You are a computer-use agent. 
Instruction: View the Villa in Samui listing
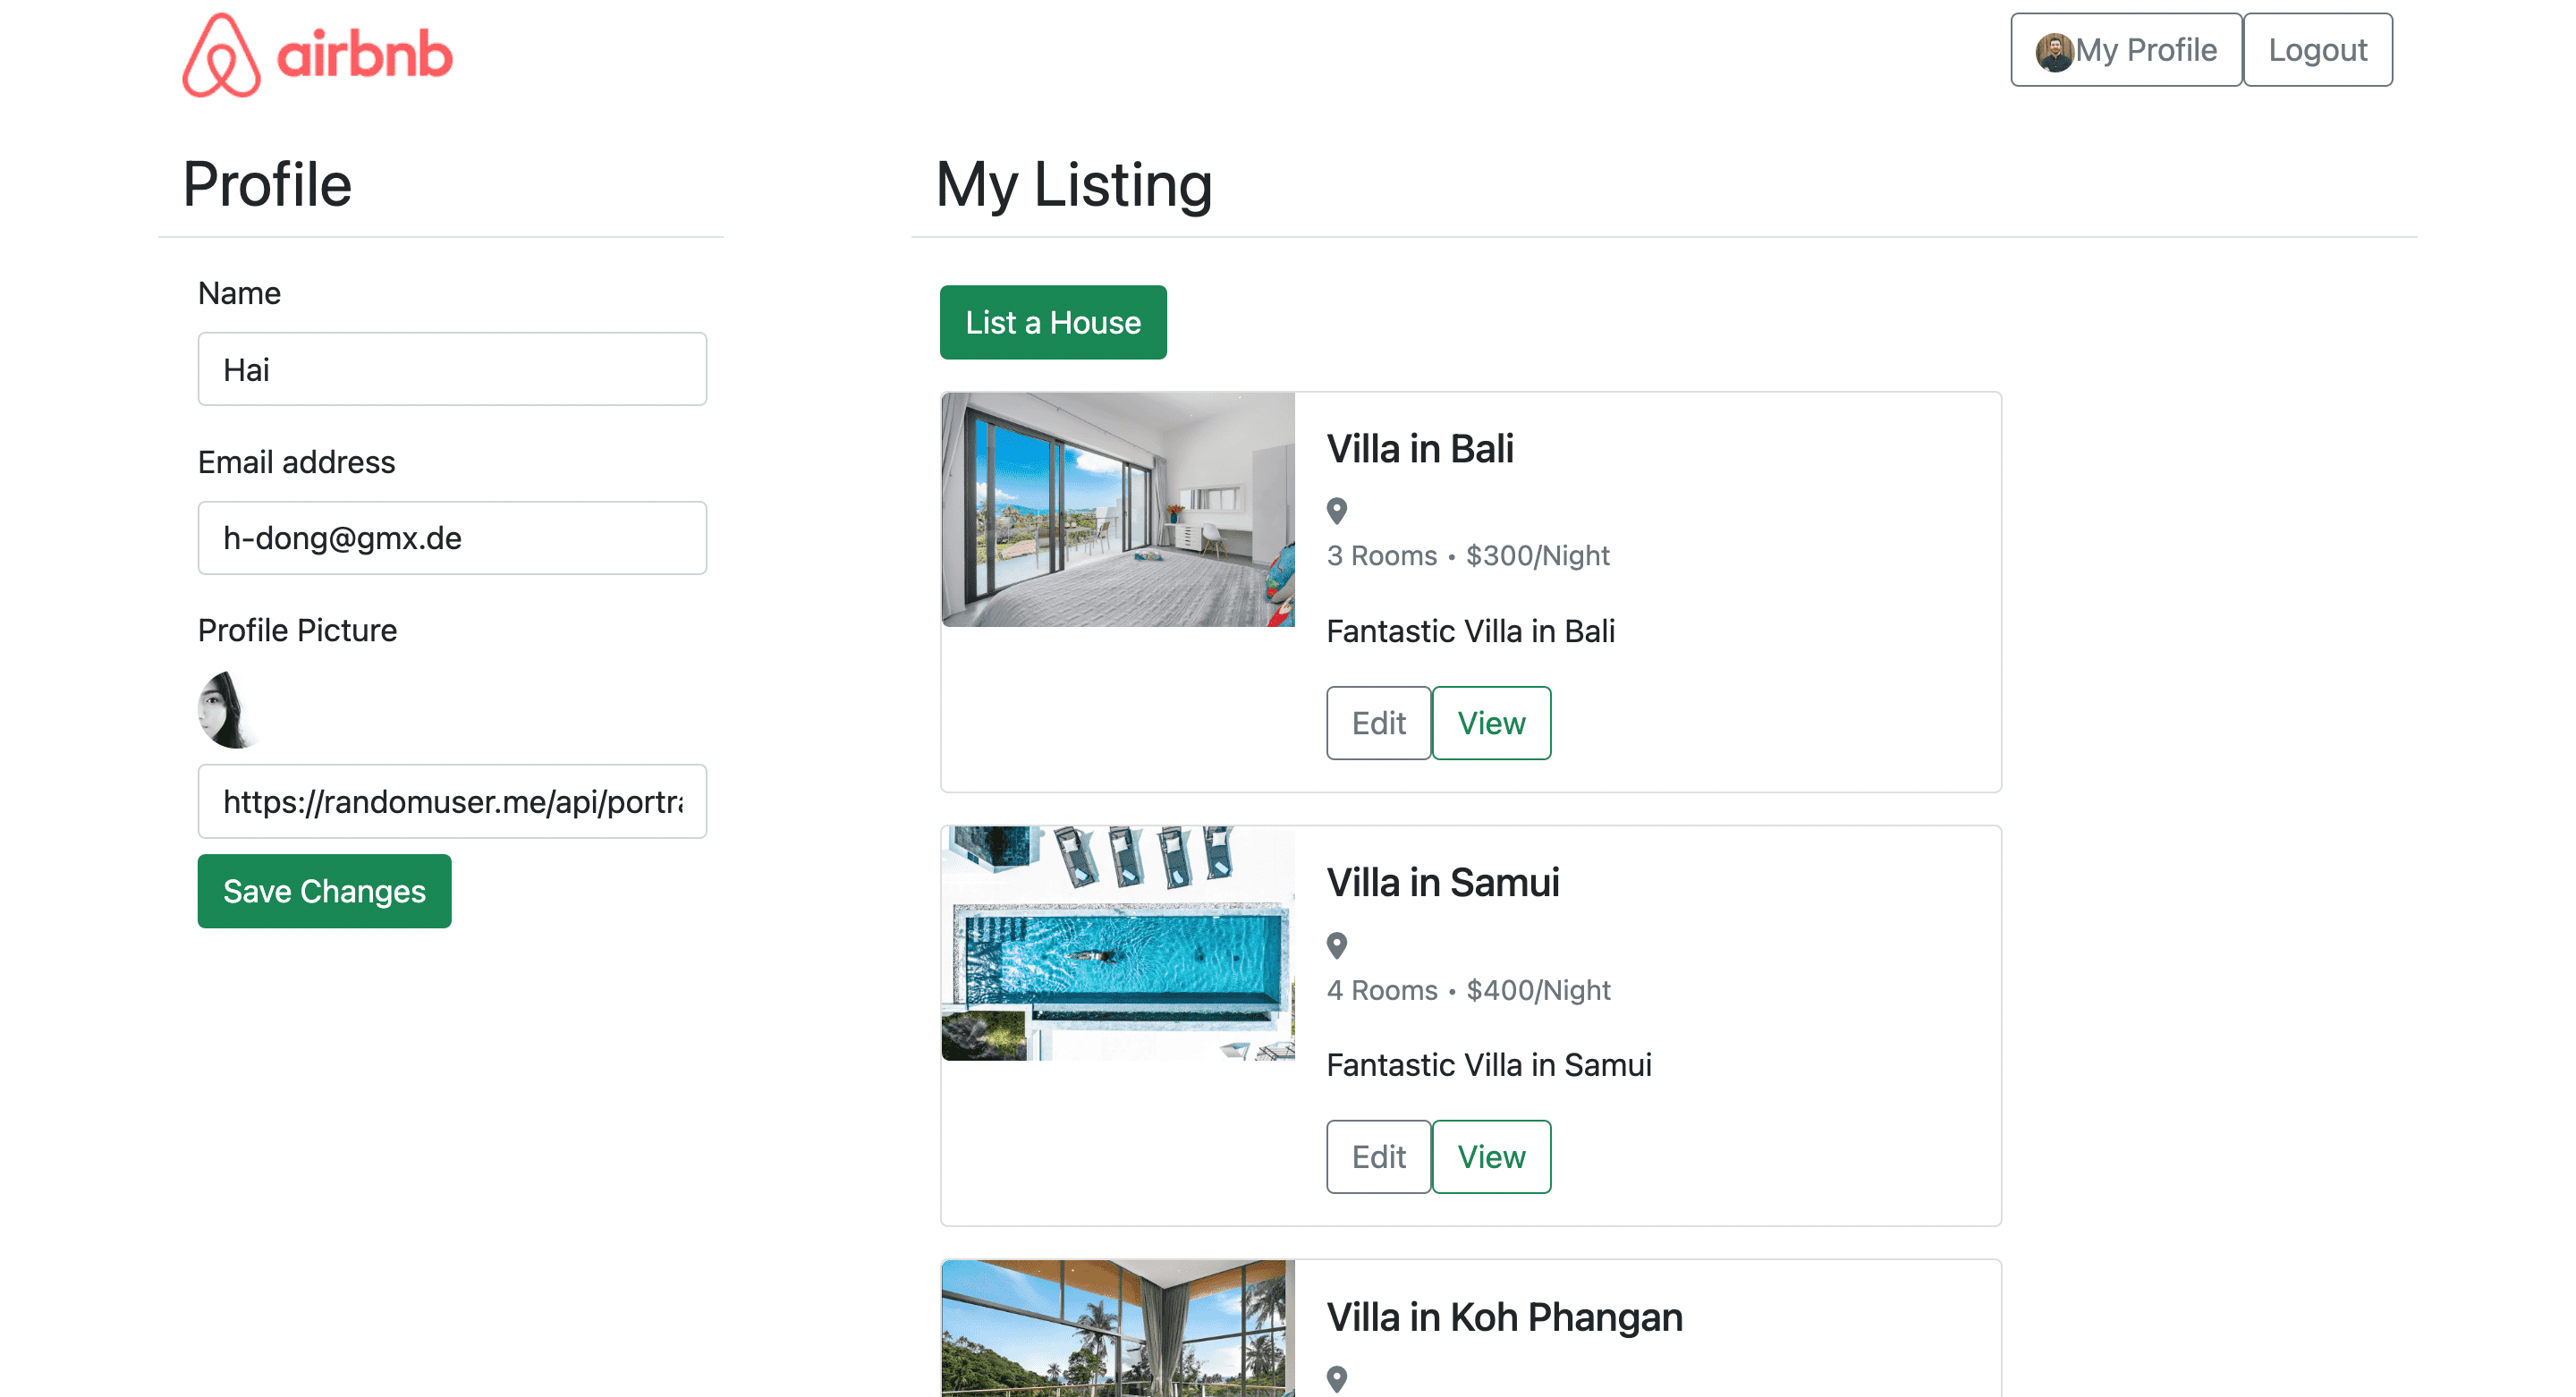coord(1491,1157)
